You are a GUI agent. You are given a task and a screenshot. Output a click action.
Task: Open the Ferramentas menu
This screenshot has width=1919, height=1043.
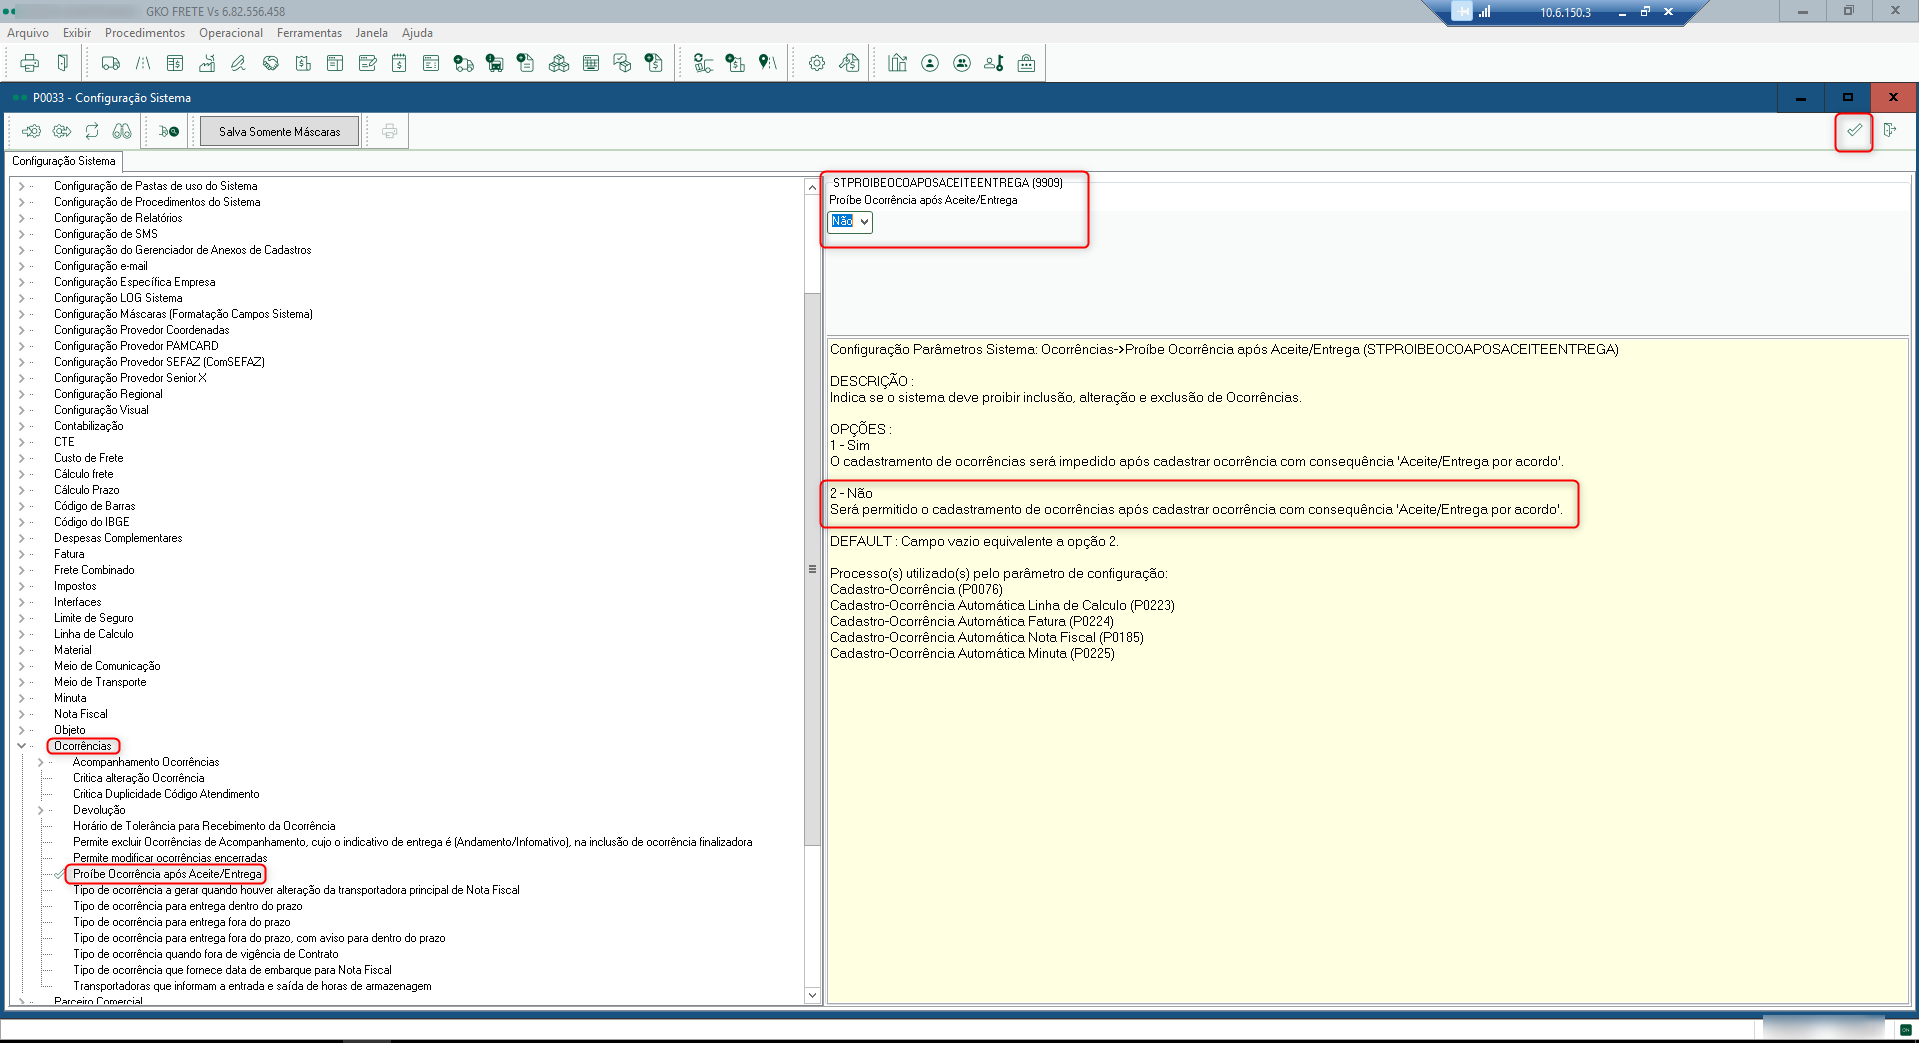pos(309,33)
